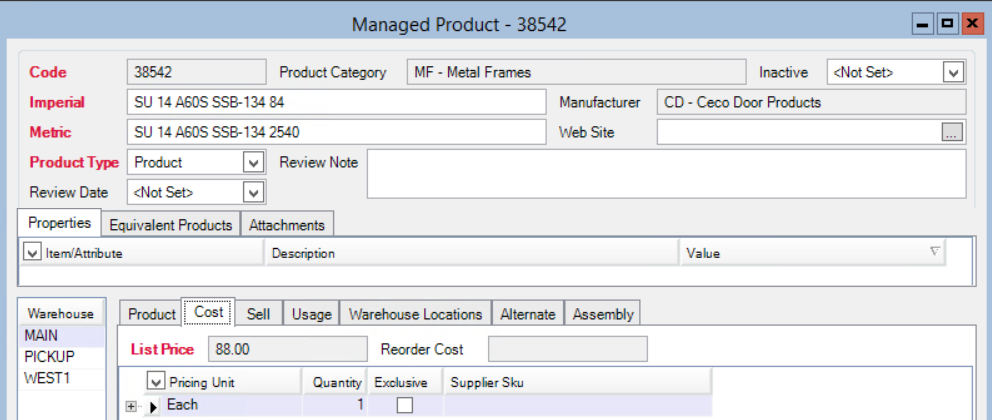
Task: Select the PICKUP warehouse
Action: (x=49, y=357)
